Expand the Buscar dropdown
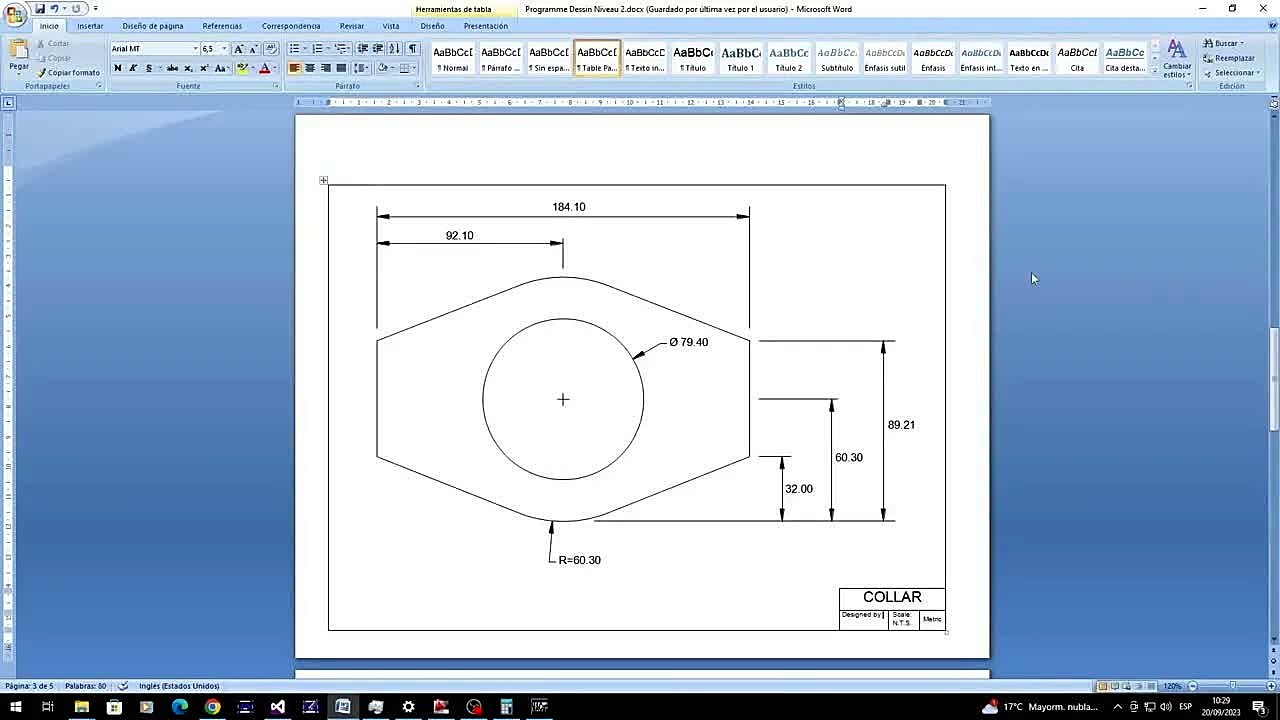This screenshot has height=720, width=1280. [x=1243, y=44]
